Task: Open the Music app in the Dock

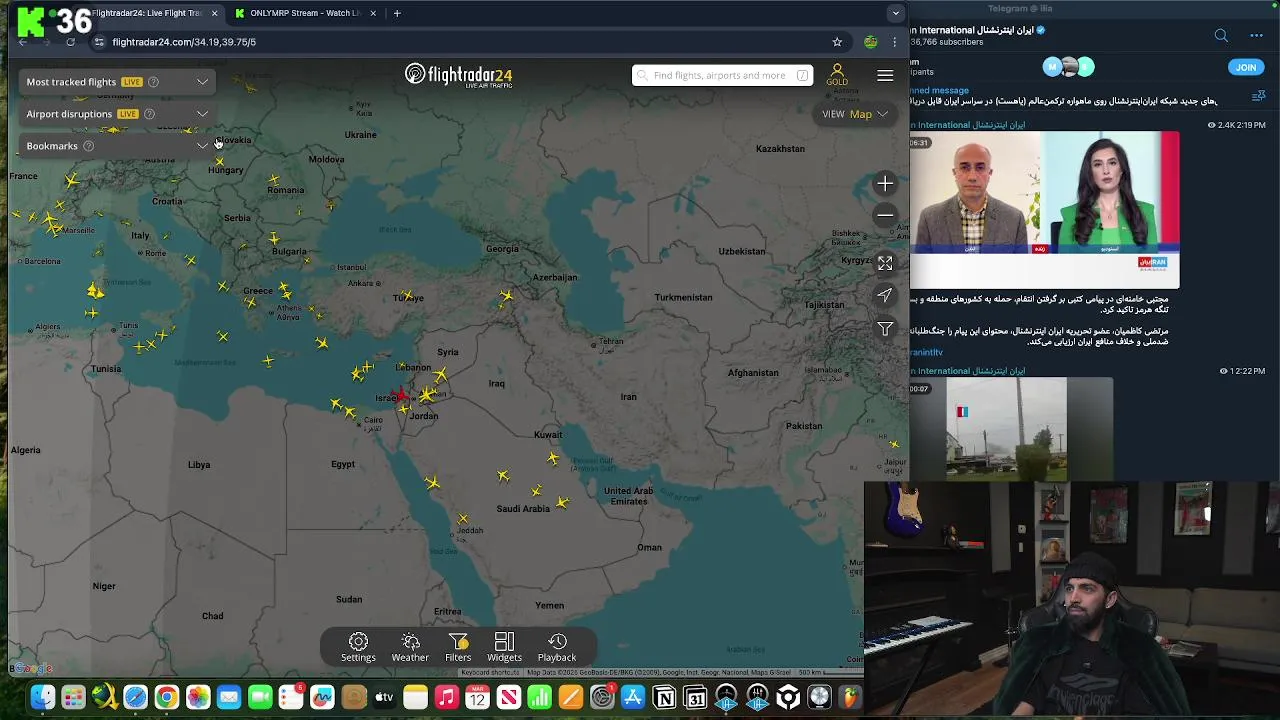Action: [447, 697]
